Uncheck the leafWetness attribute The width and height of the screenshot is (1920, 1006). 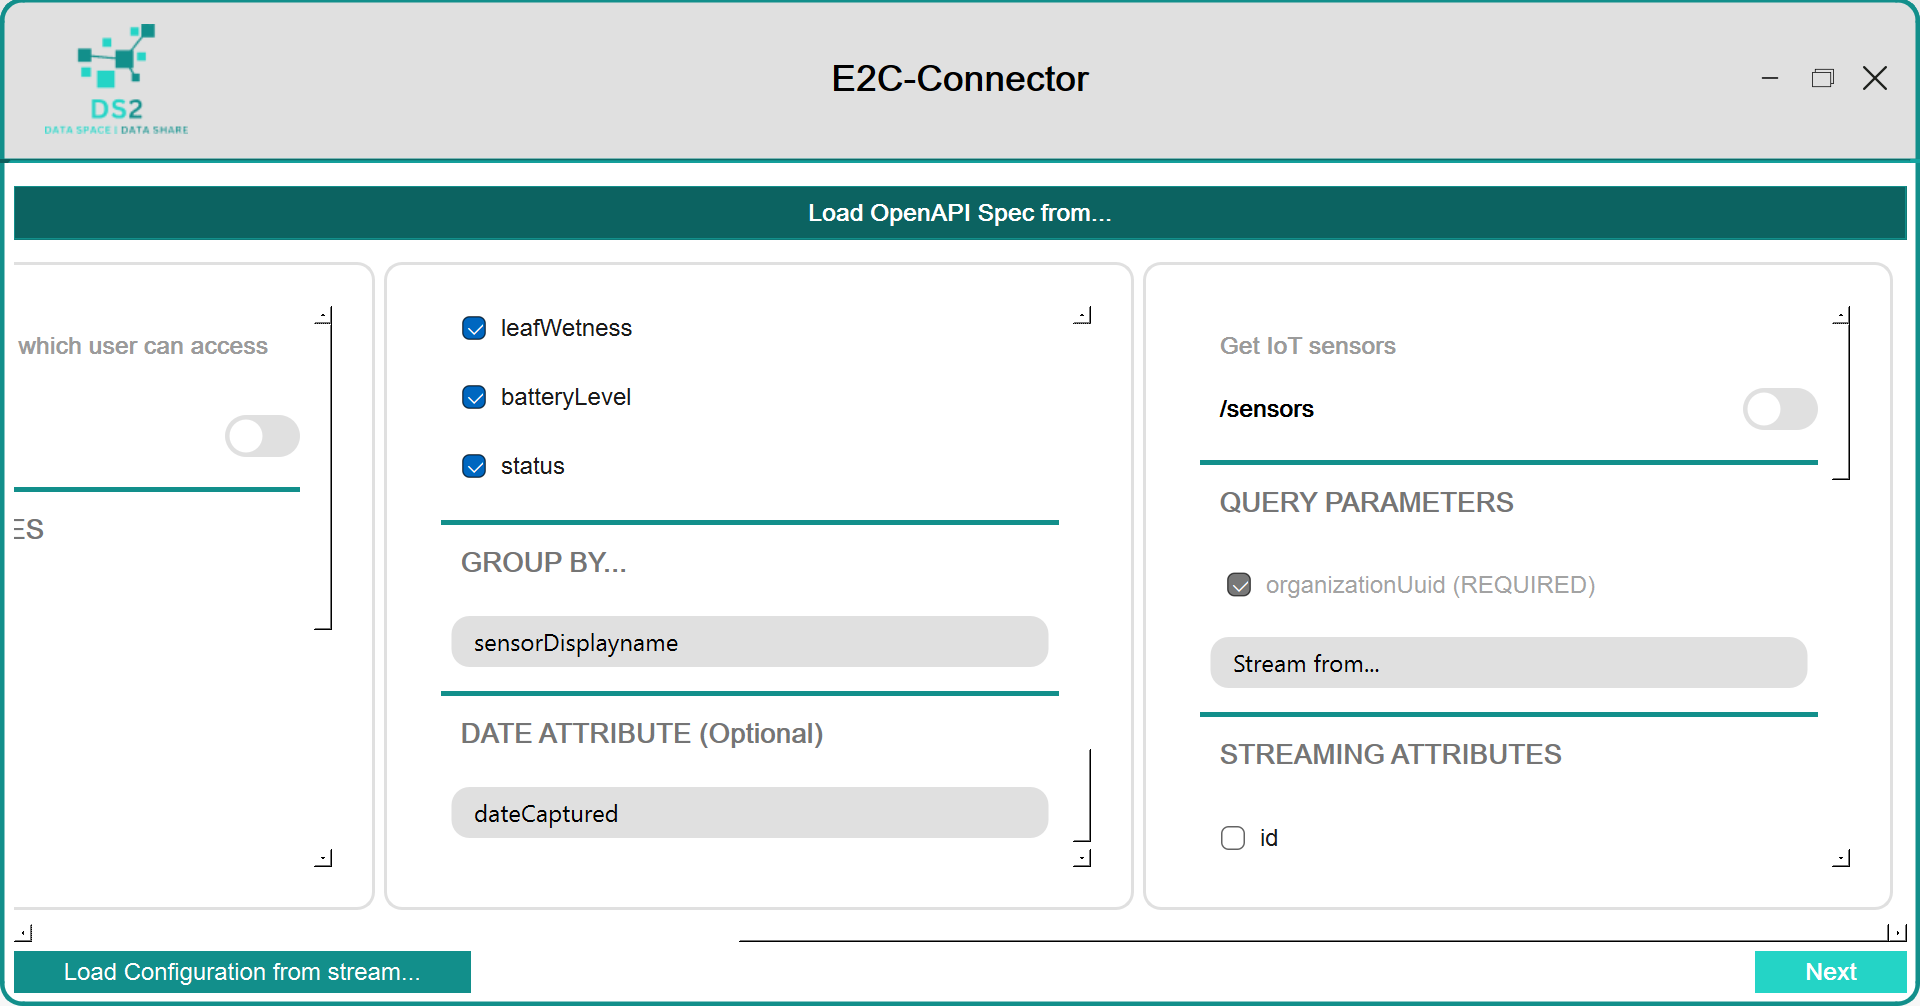(x=474, y=328)
